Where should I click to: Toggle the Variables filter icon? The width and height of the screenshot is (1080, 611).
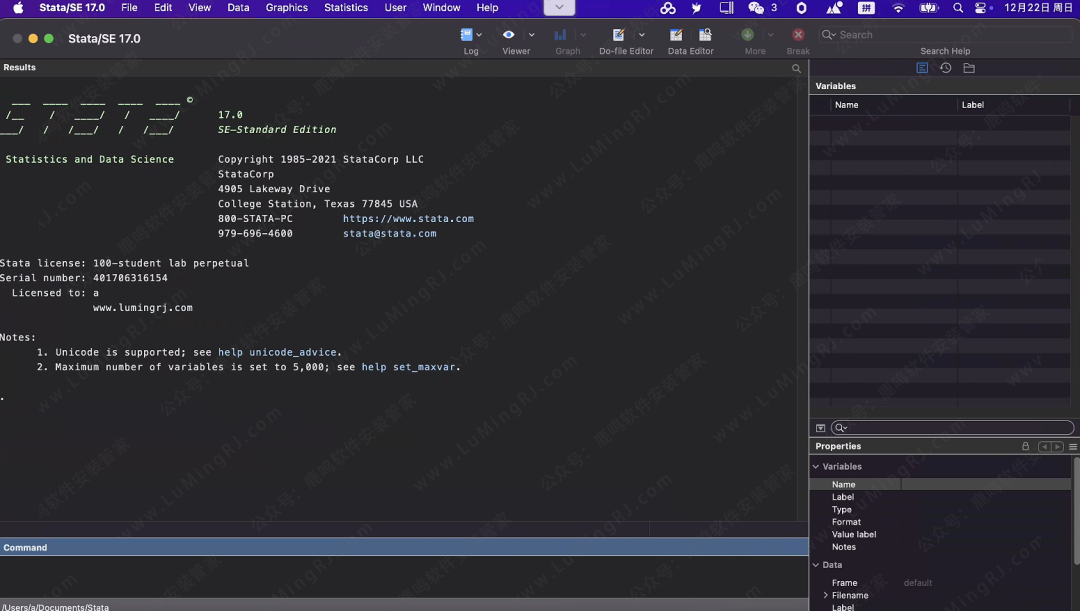821,428
